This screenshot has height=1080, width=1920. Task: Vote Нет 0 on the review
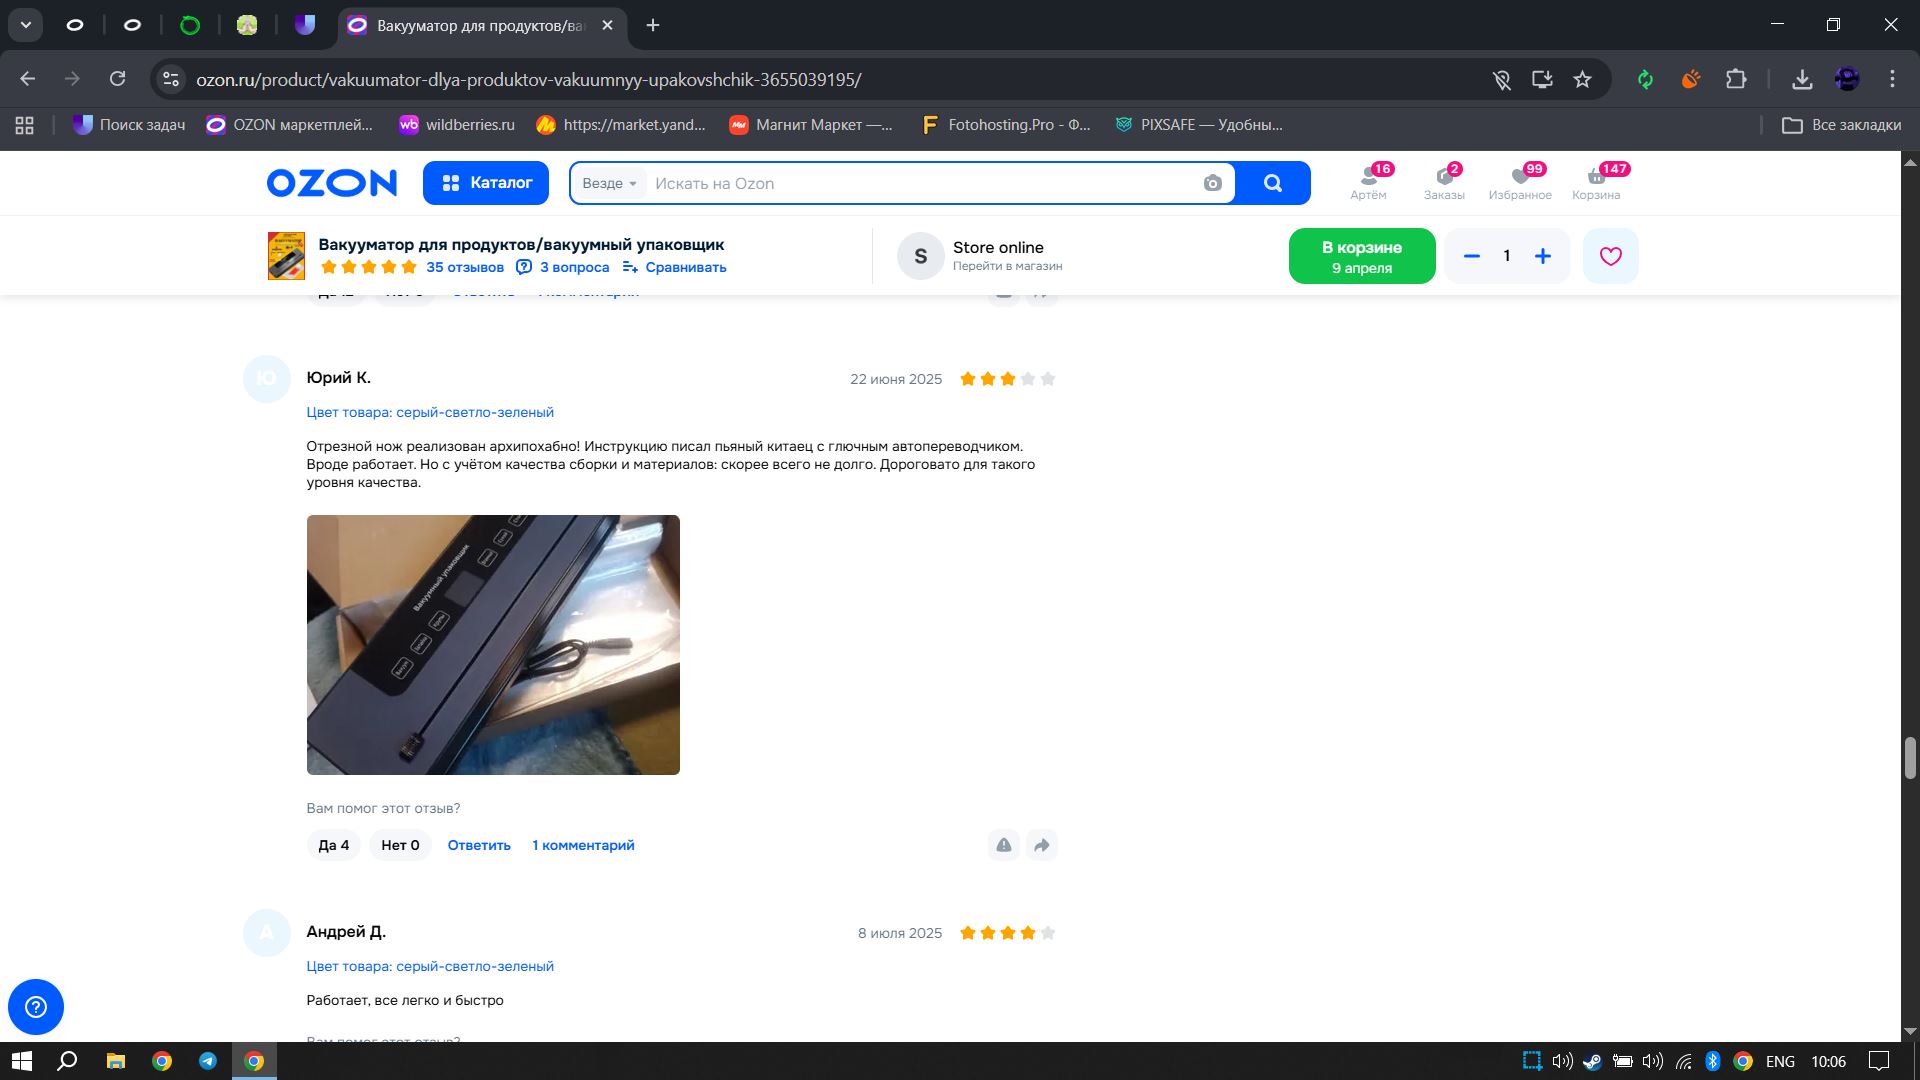[x=400, y=845]
